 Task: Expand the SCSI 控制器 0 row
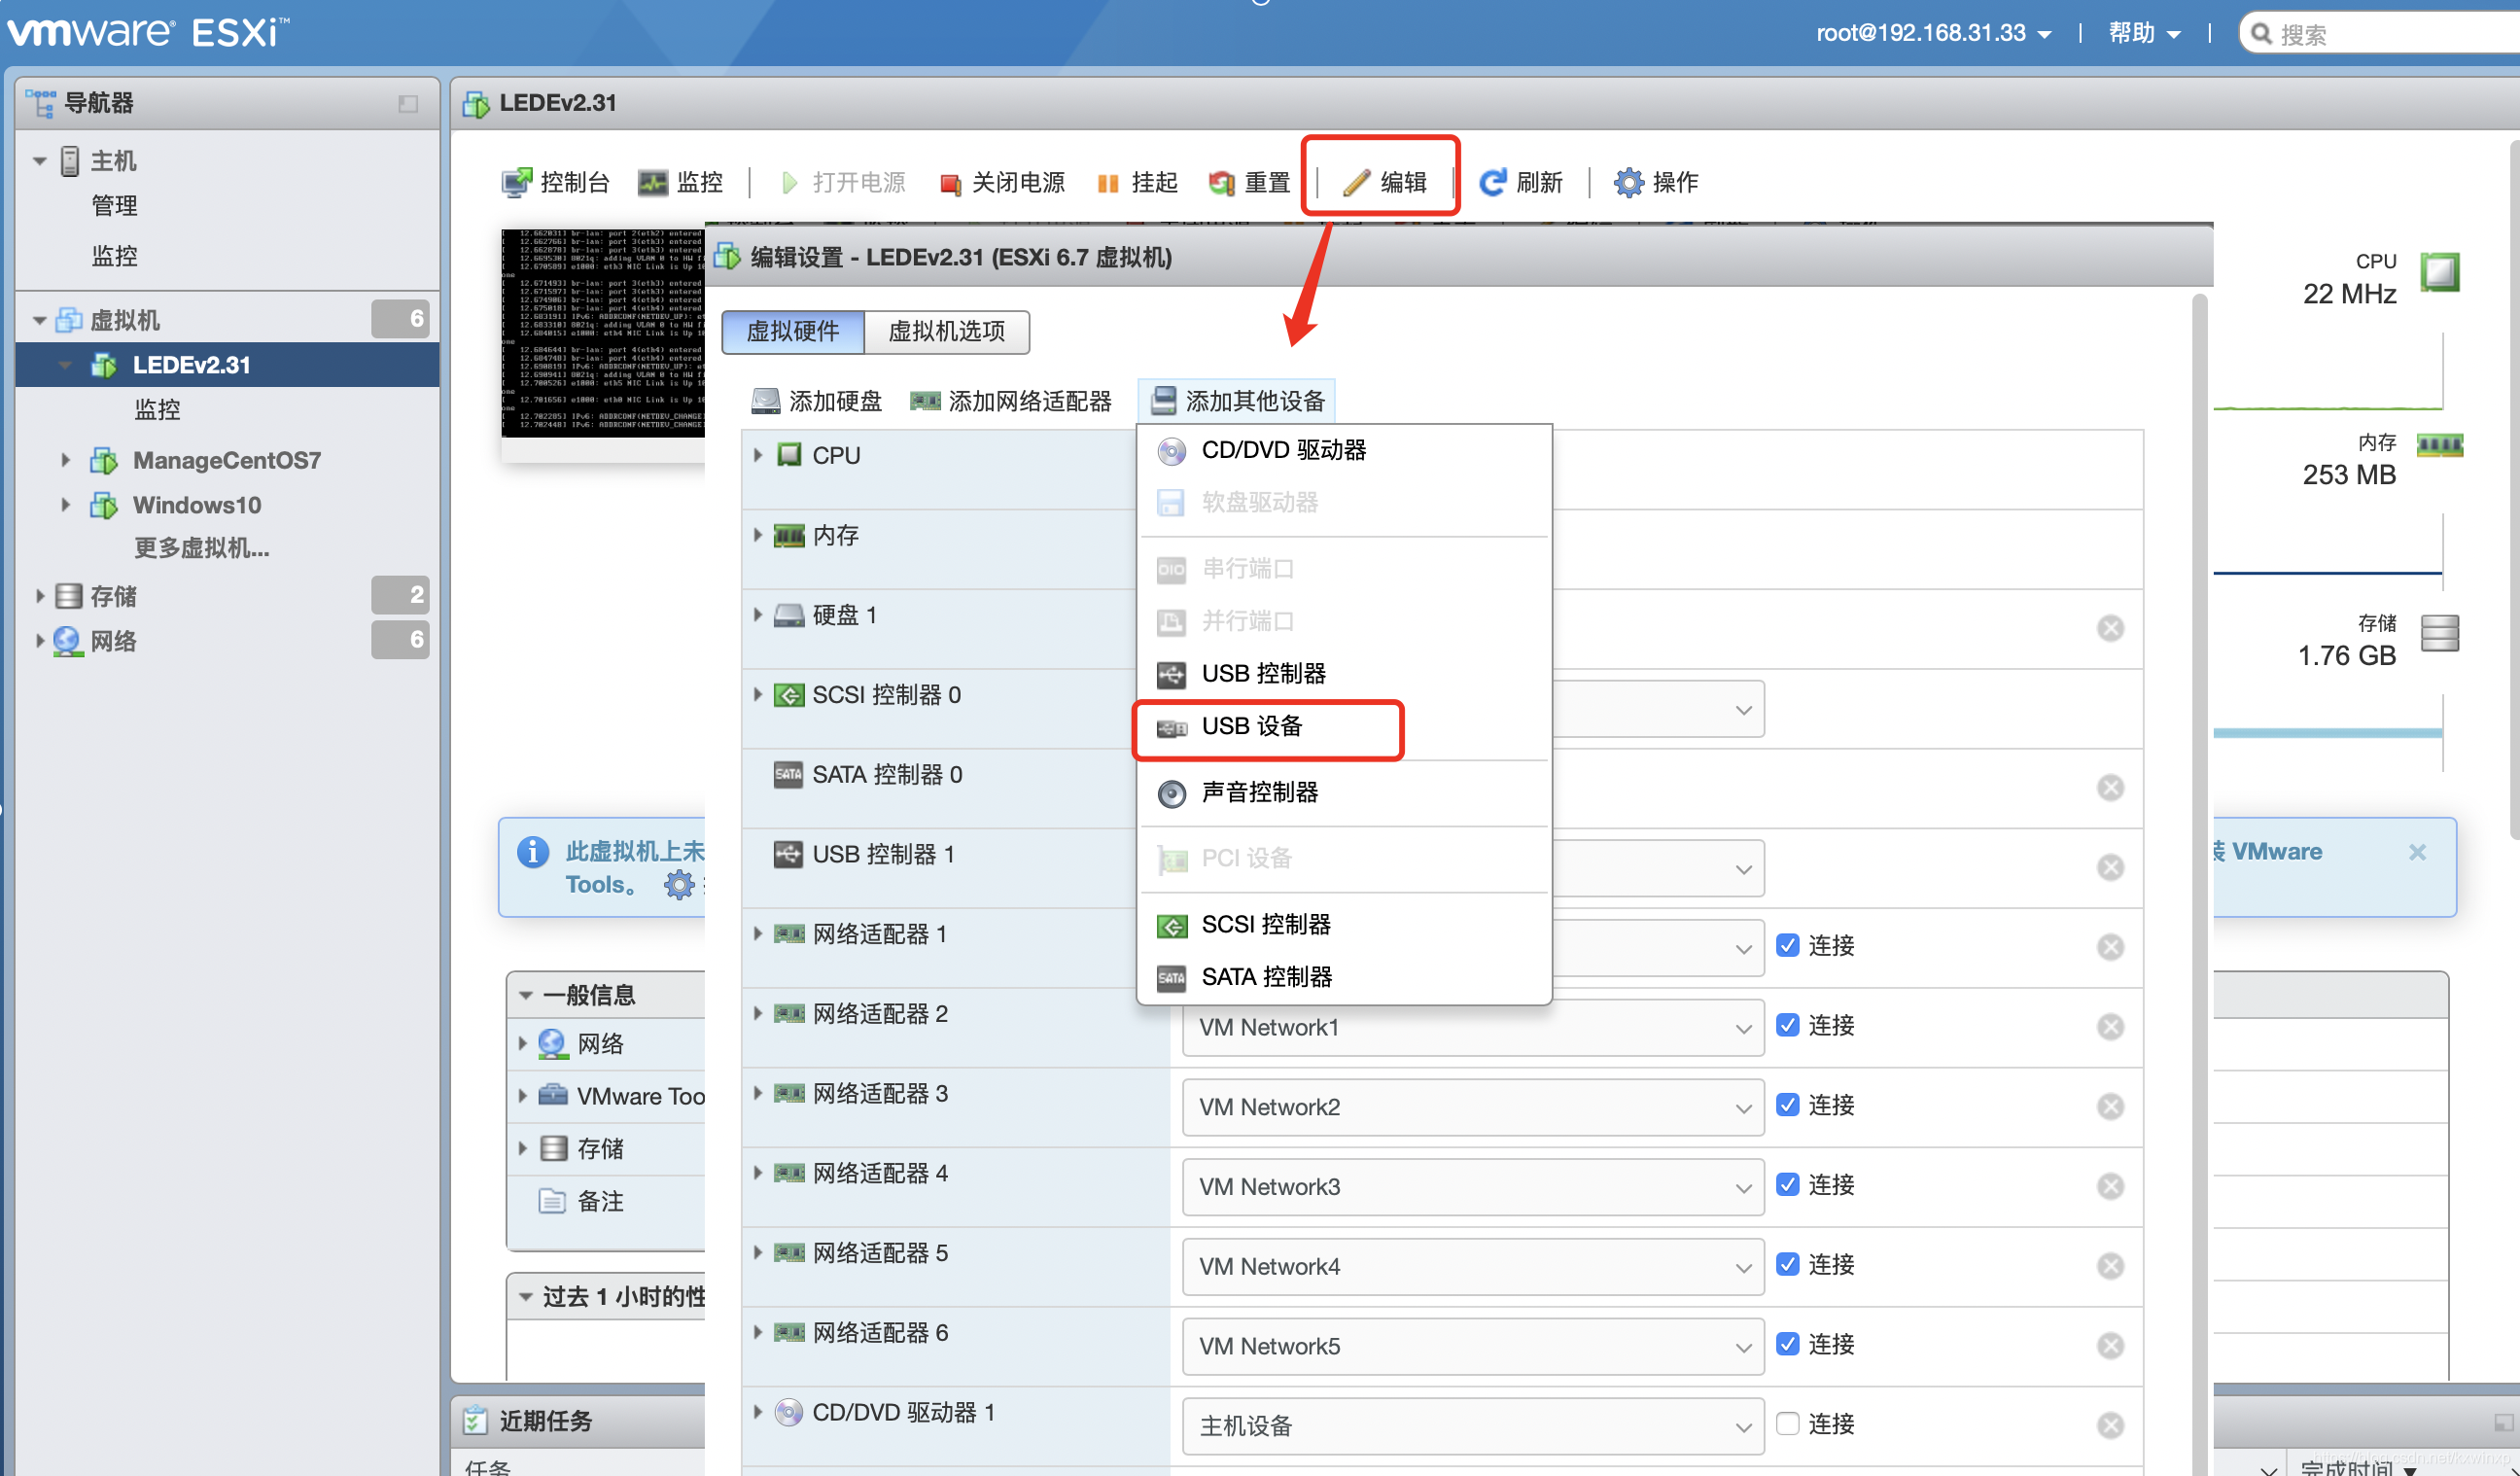(758, 694)
